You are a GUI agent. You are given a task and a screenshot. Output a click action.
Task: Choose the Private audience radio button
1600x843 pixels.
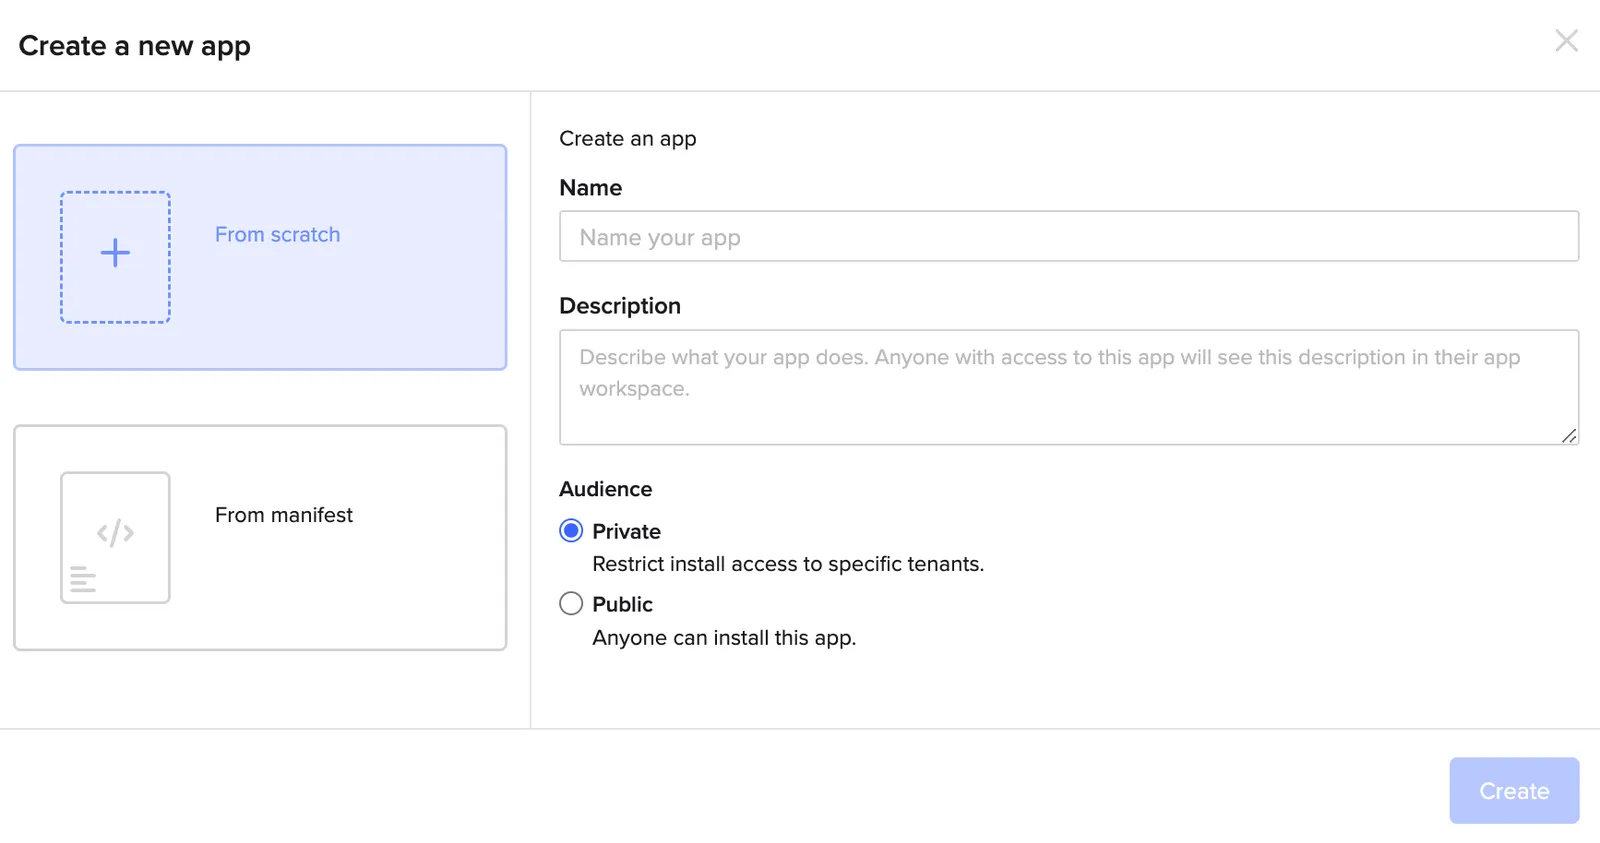pyautogui.click(x=571, y=531)
